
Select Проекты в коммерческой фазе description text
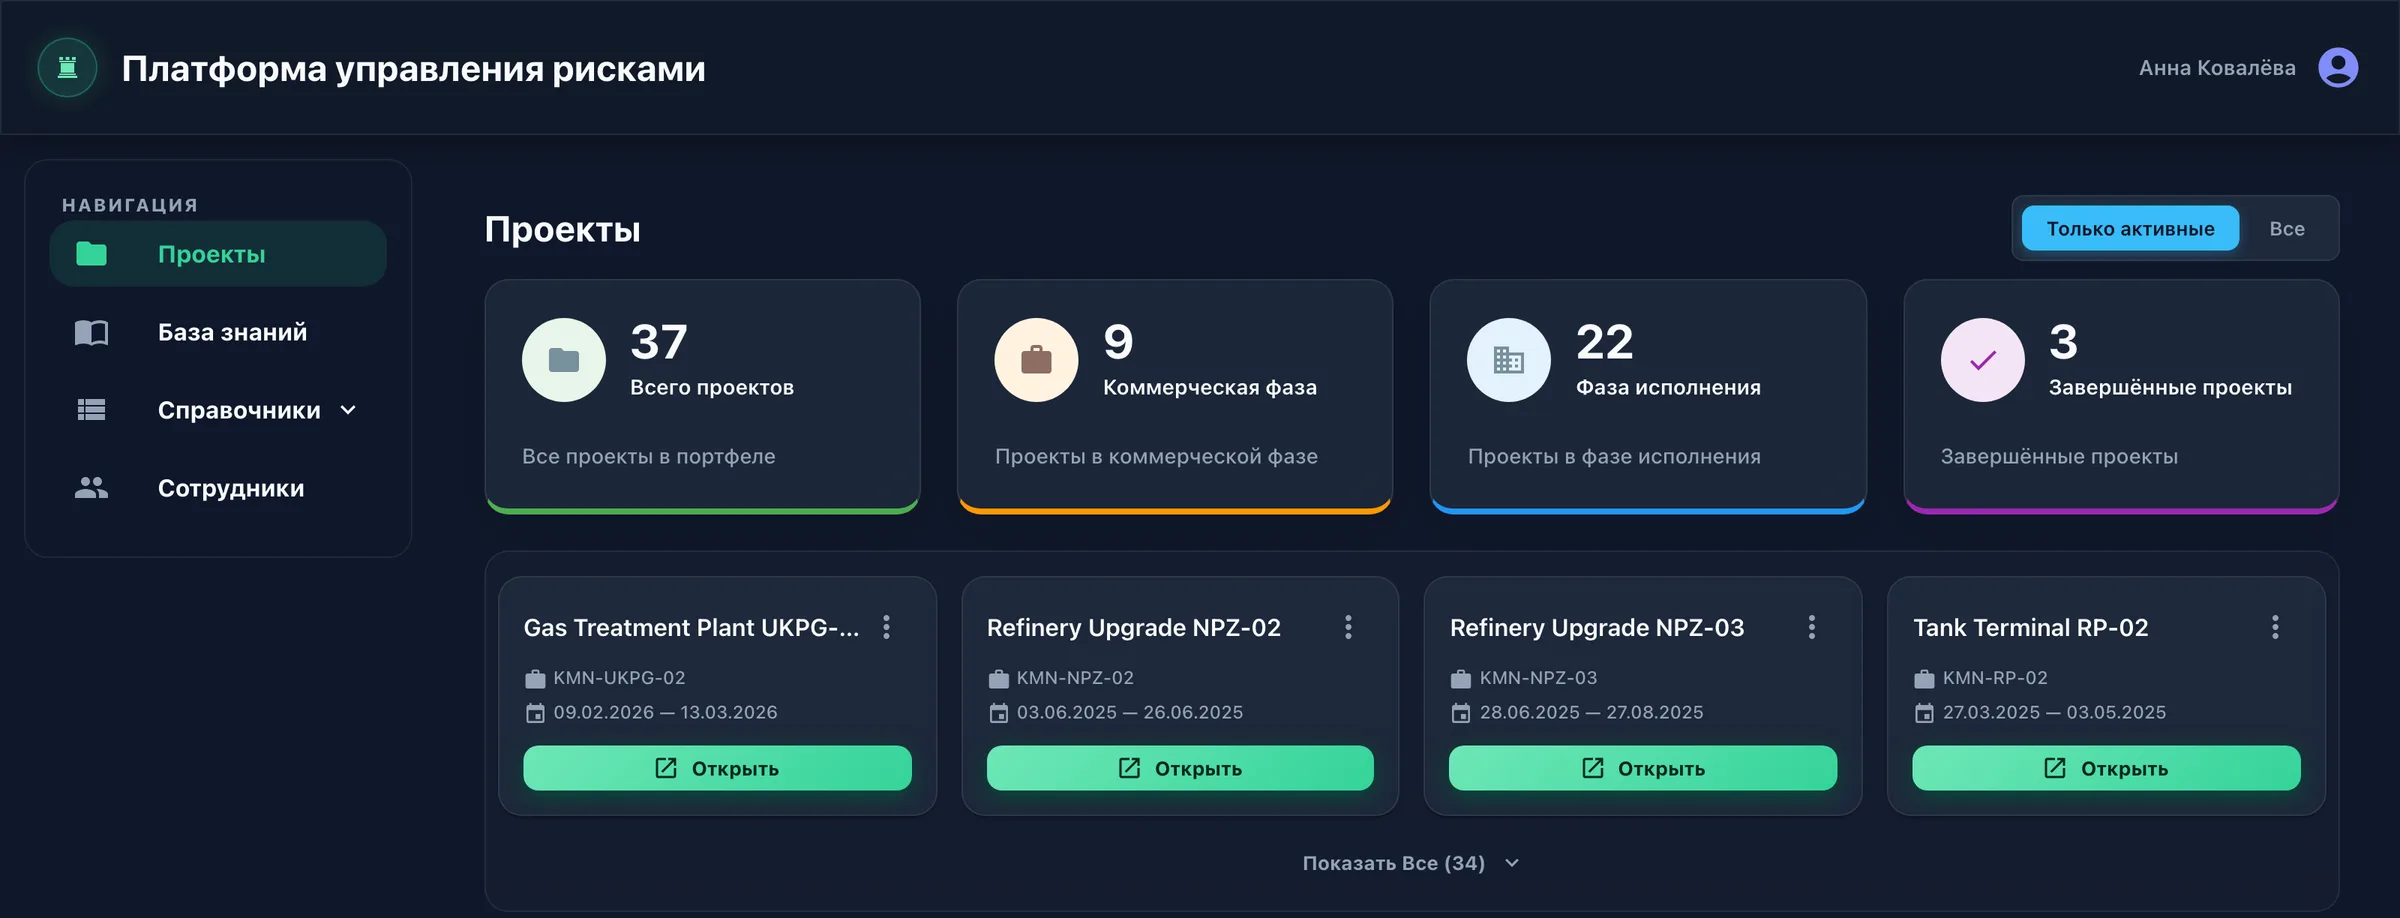point(1156,456)
